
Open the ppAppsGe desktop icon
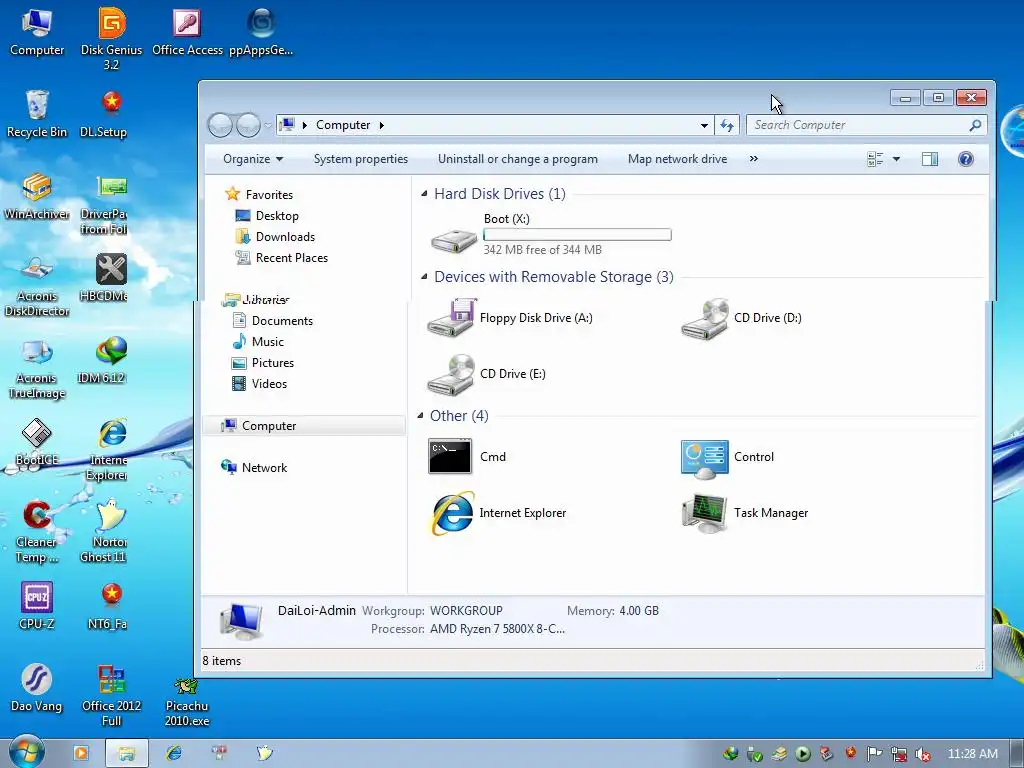click(261, 33)
